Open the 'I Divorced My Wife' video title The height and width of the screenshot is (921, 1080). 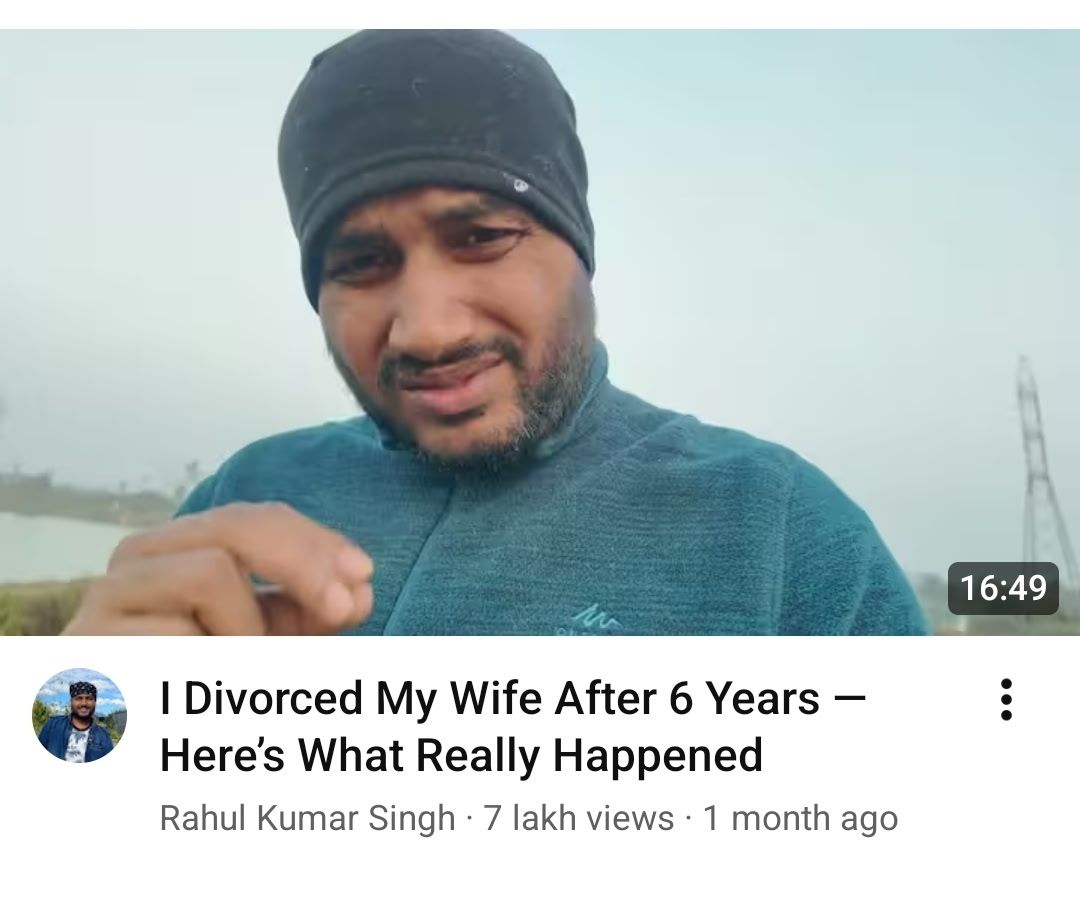[512, 726]
